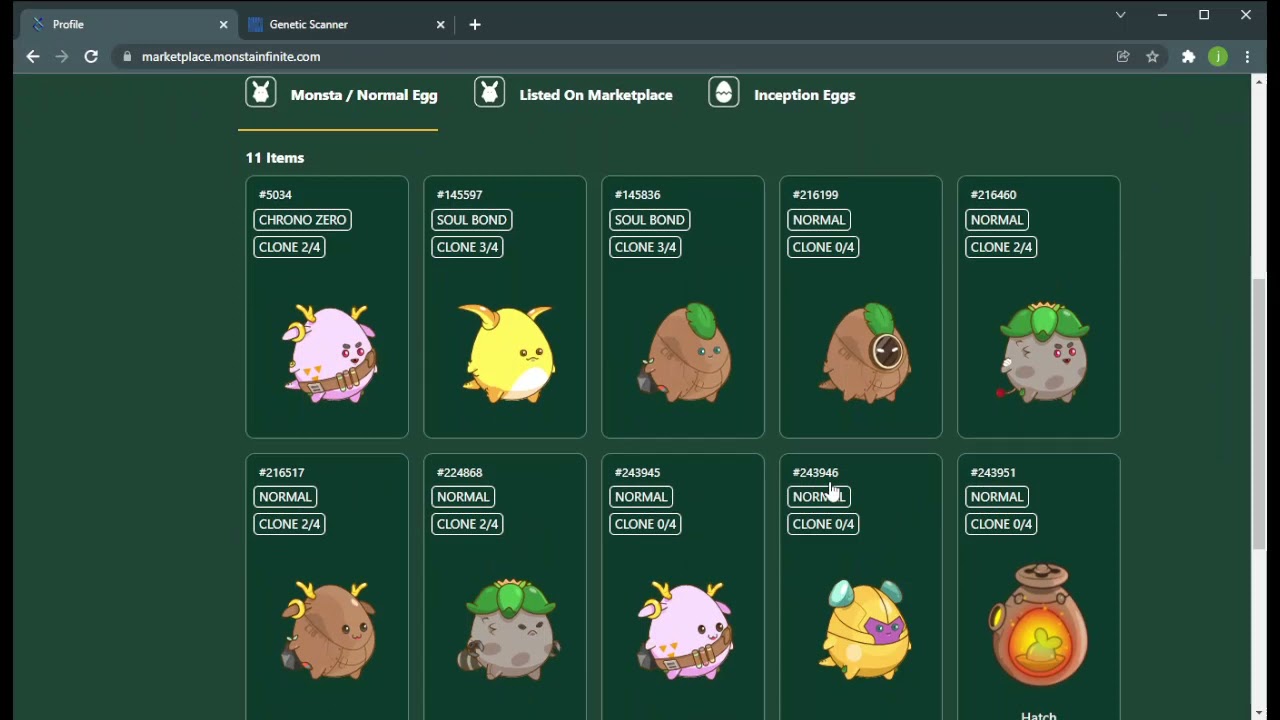Open the browser extensions puzzle icon

[1188, 57]
